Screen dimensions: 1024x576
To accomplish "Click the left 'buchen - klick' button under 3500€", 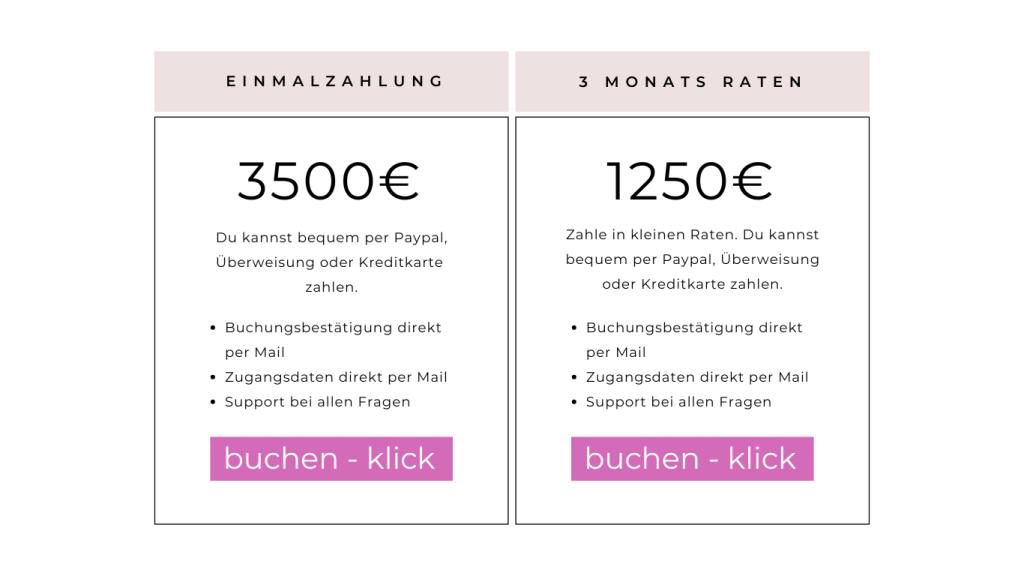I will (x=331, y=458).
